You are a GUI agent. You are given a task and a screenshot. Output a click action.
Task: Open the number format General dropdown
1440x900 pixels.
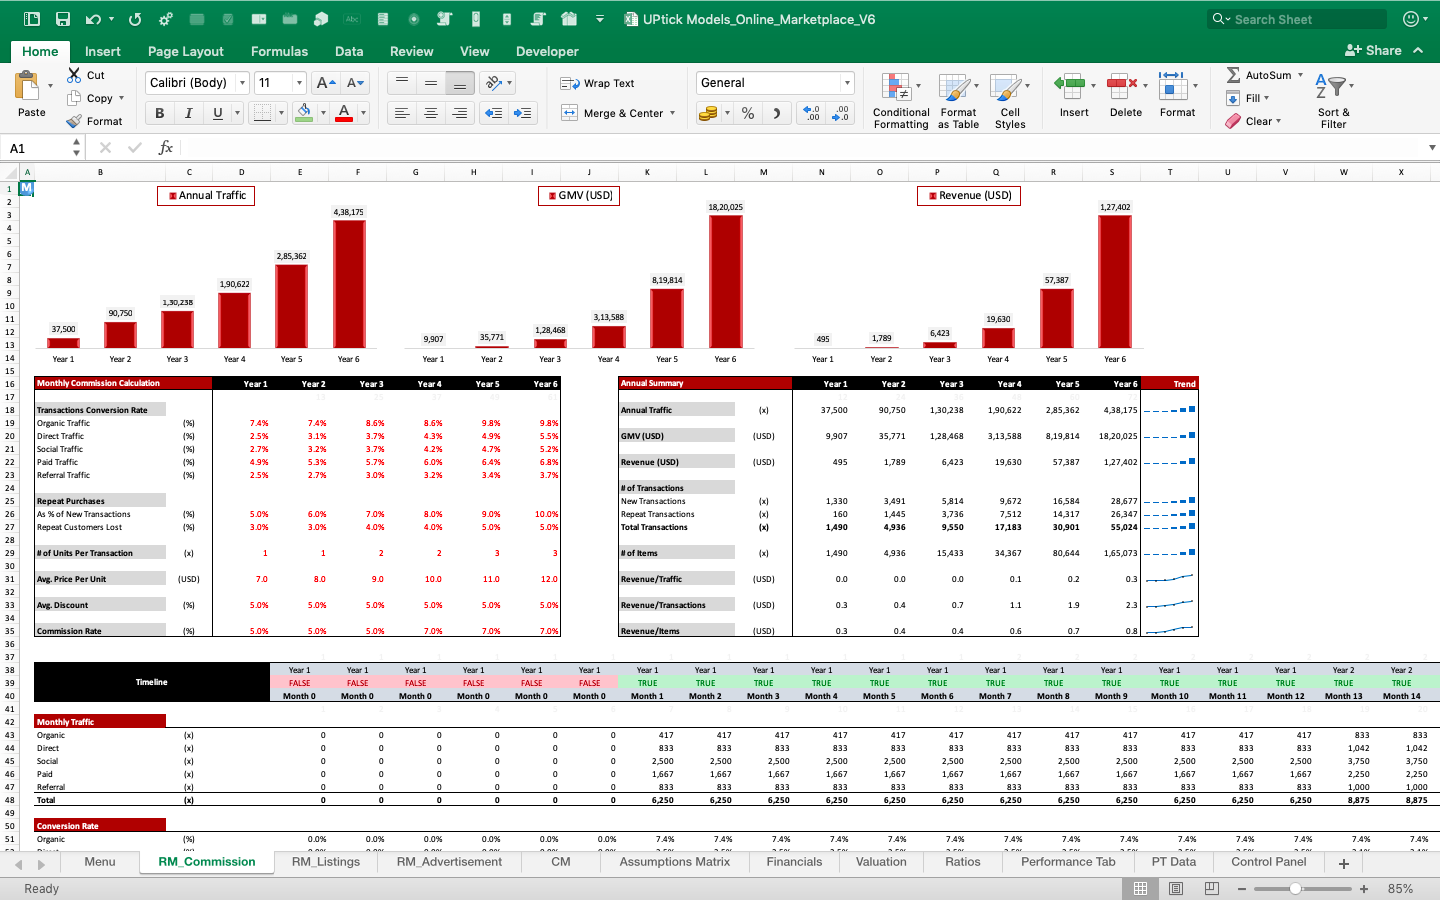pos(847,83)
